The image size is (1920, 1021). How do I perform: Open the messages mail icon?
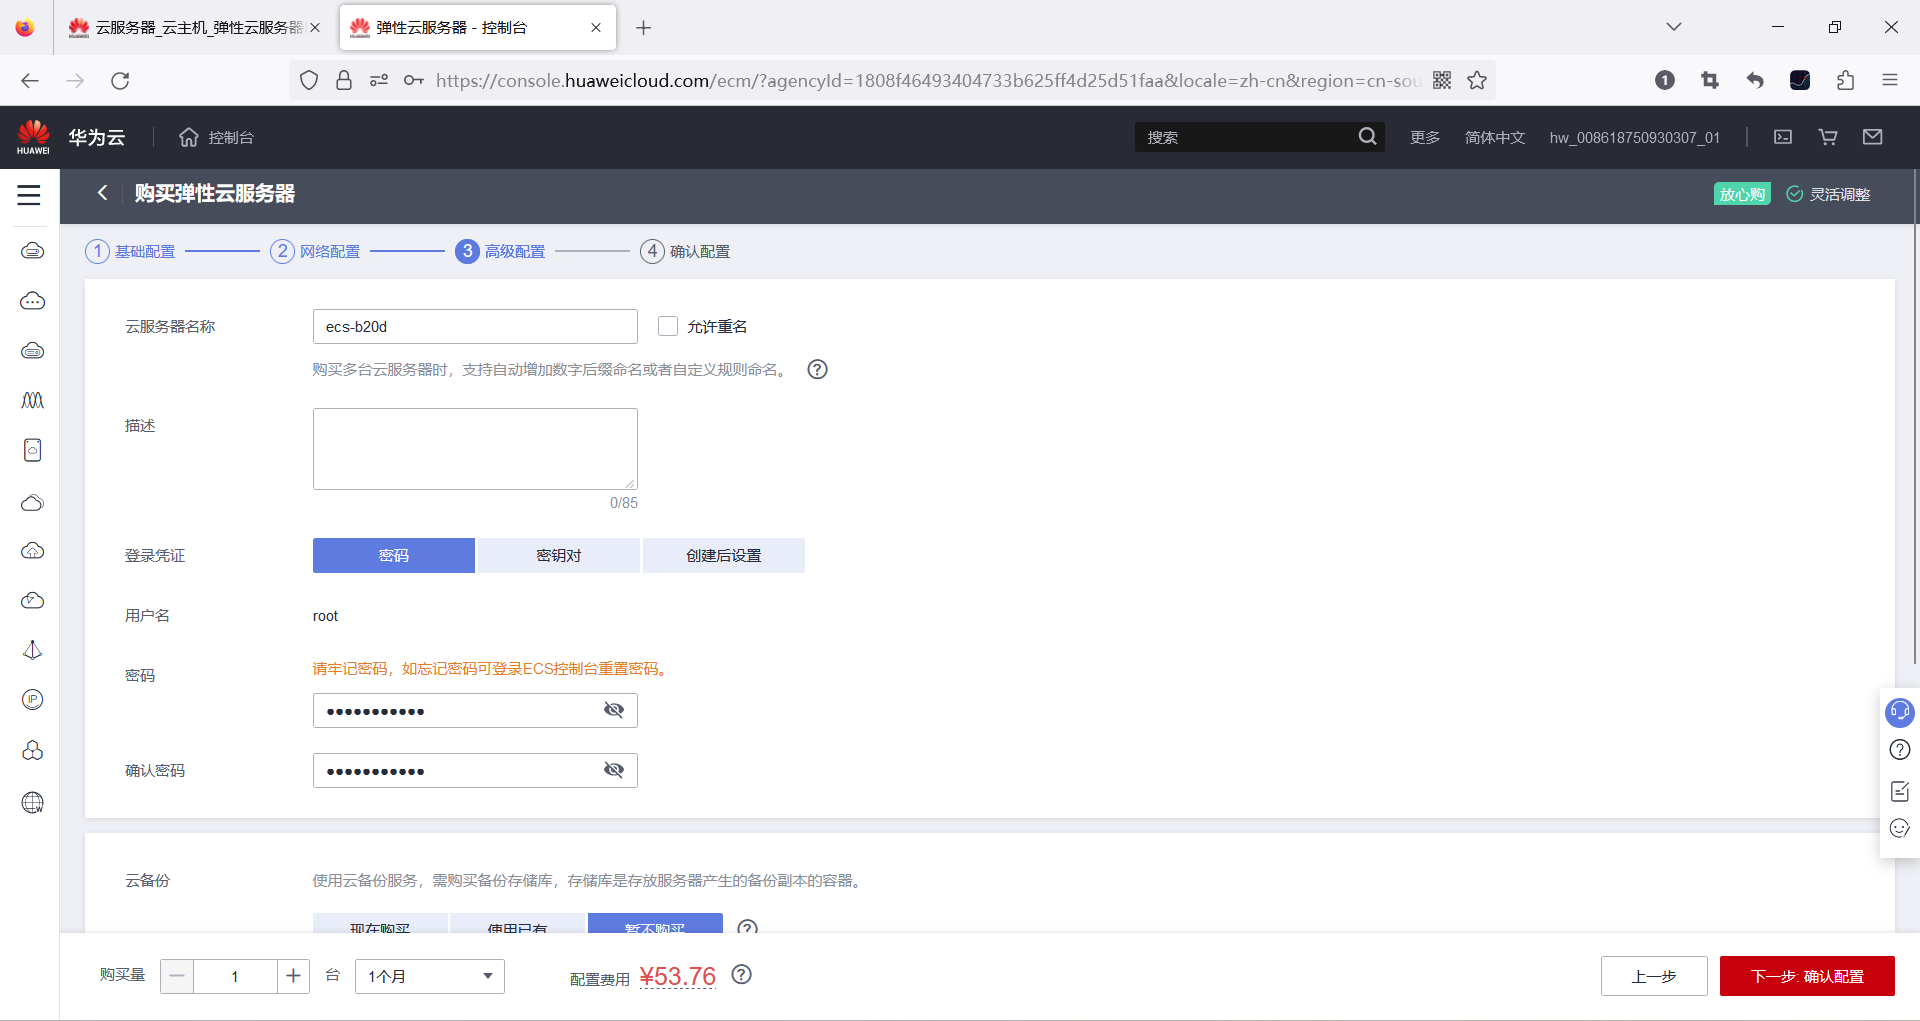1873,137
